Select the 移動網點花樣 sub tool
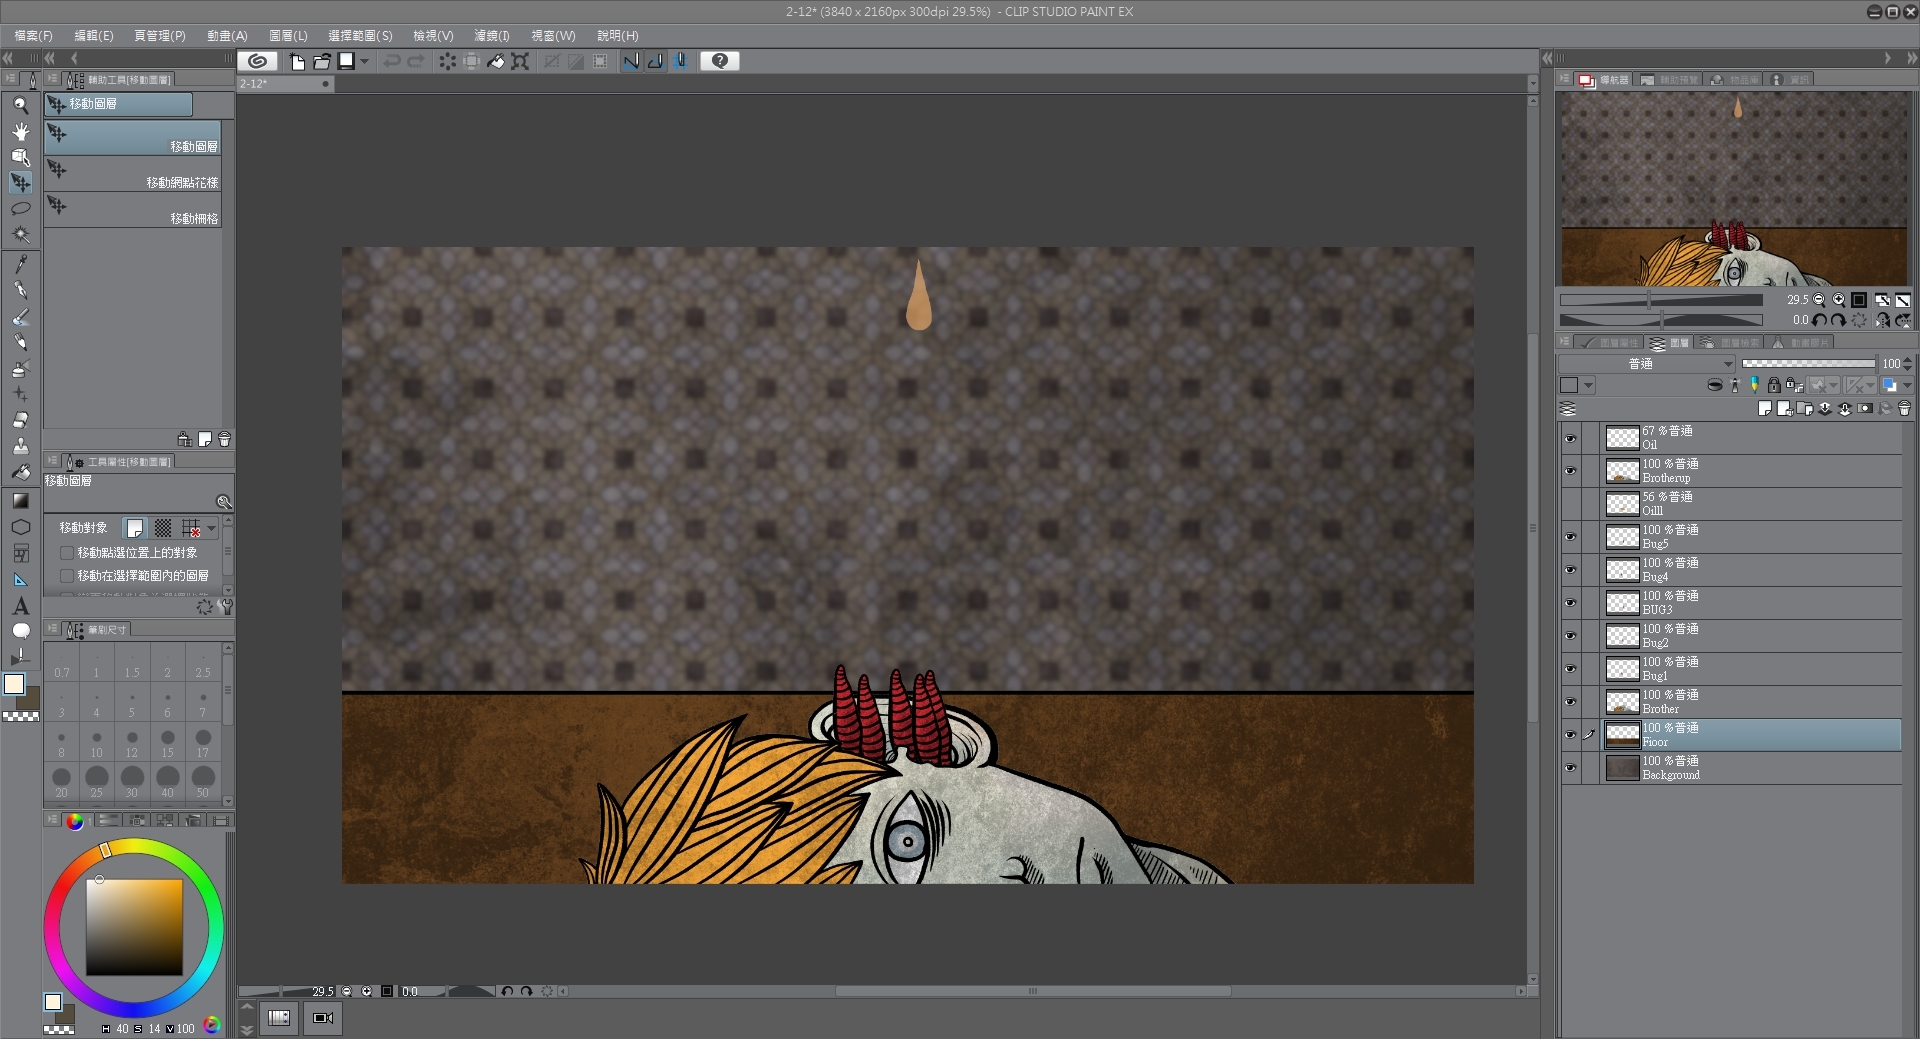 pyautogui.click(x=133, y=173)
